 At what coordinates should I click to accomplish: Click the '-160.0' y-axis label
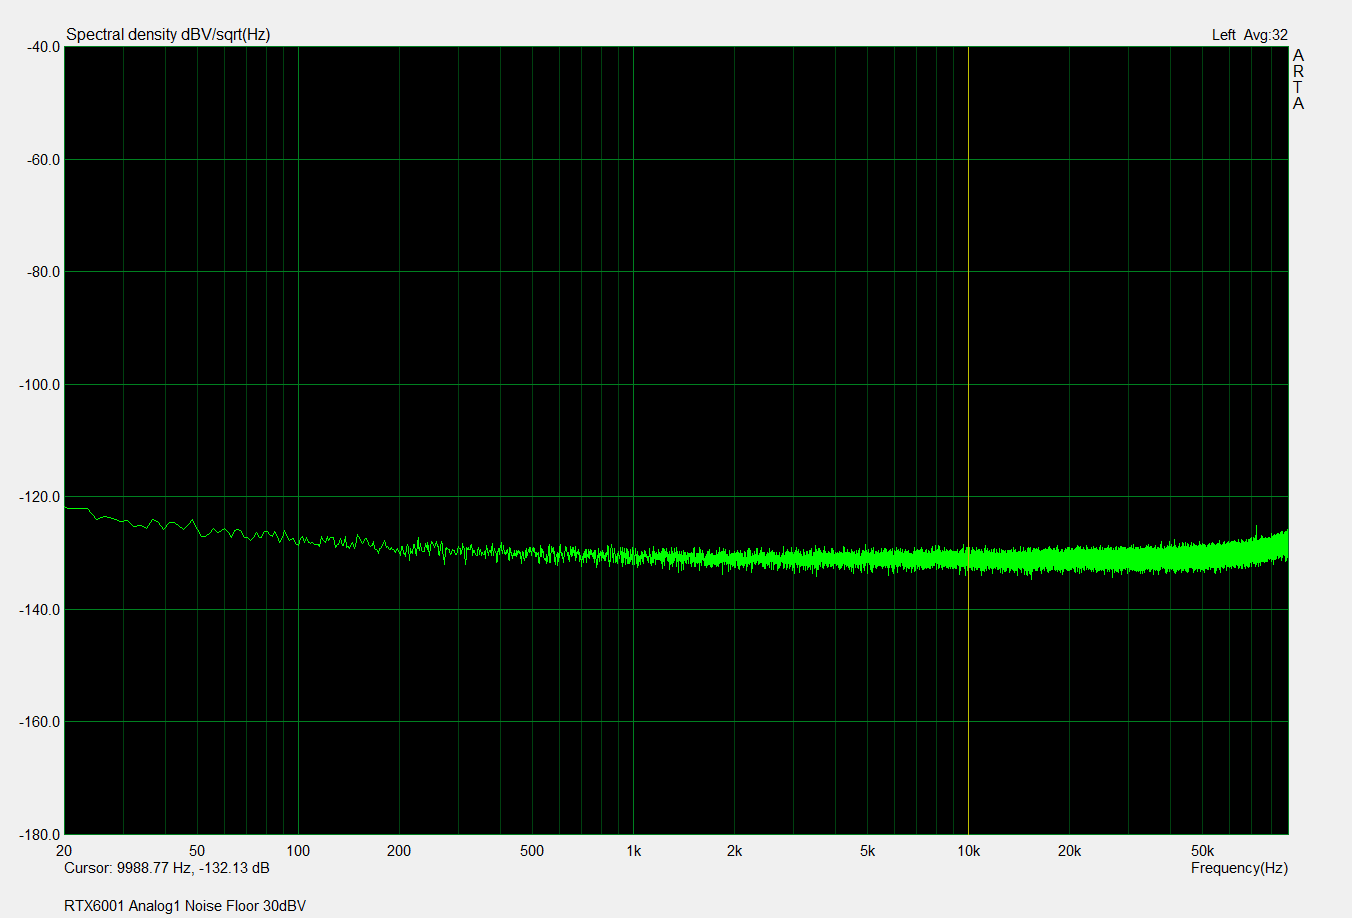pos(40,722)
